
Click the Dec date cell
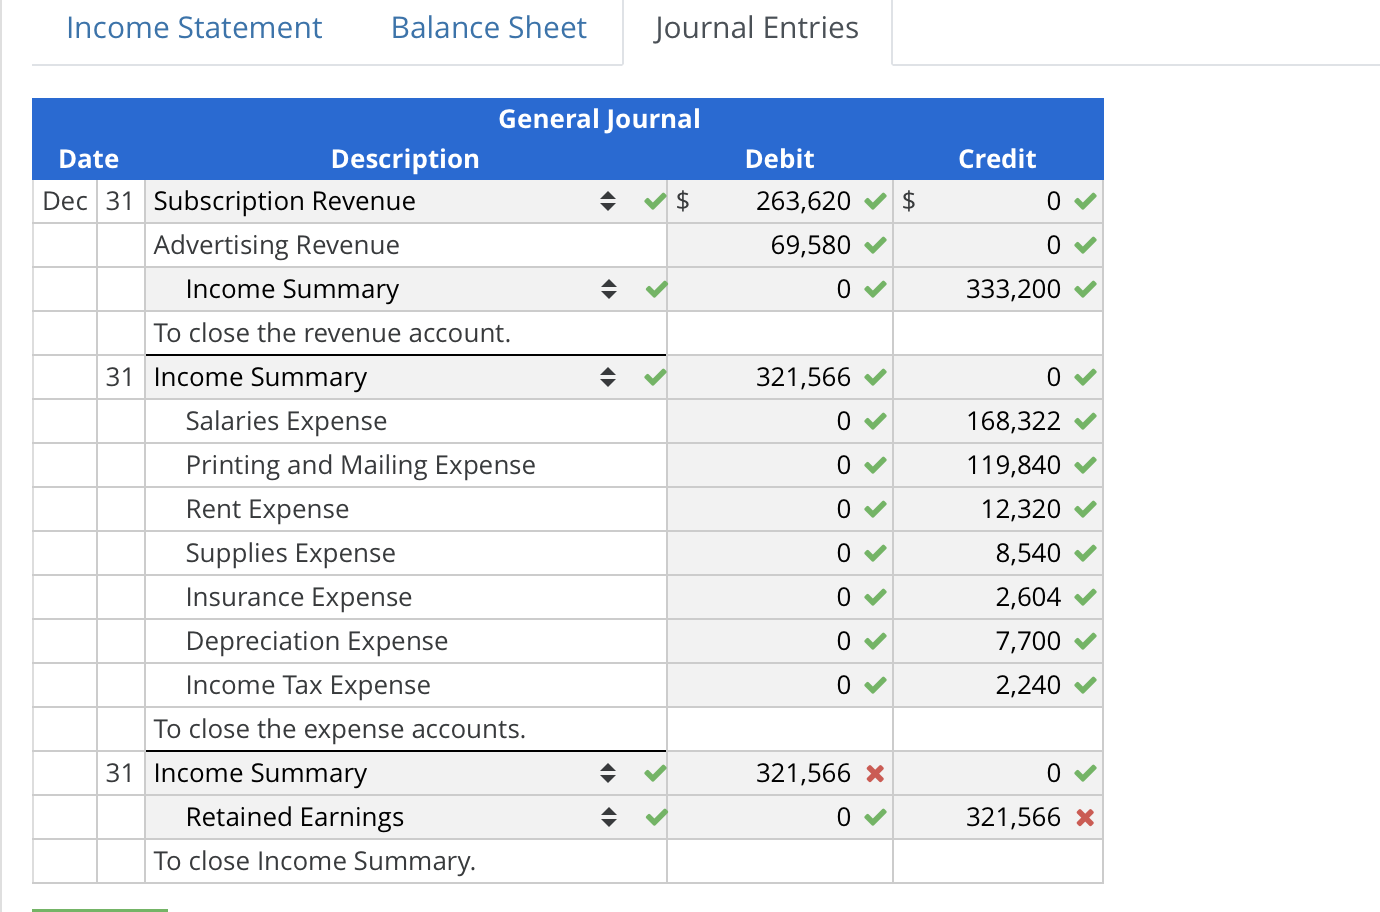click(x=65, y=201)
